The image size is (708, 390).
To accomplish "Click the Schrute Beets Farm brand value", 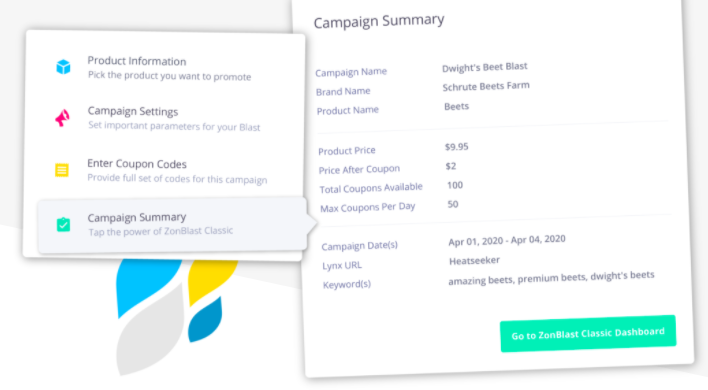I will point(486,86).
